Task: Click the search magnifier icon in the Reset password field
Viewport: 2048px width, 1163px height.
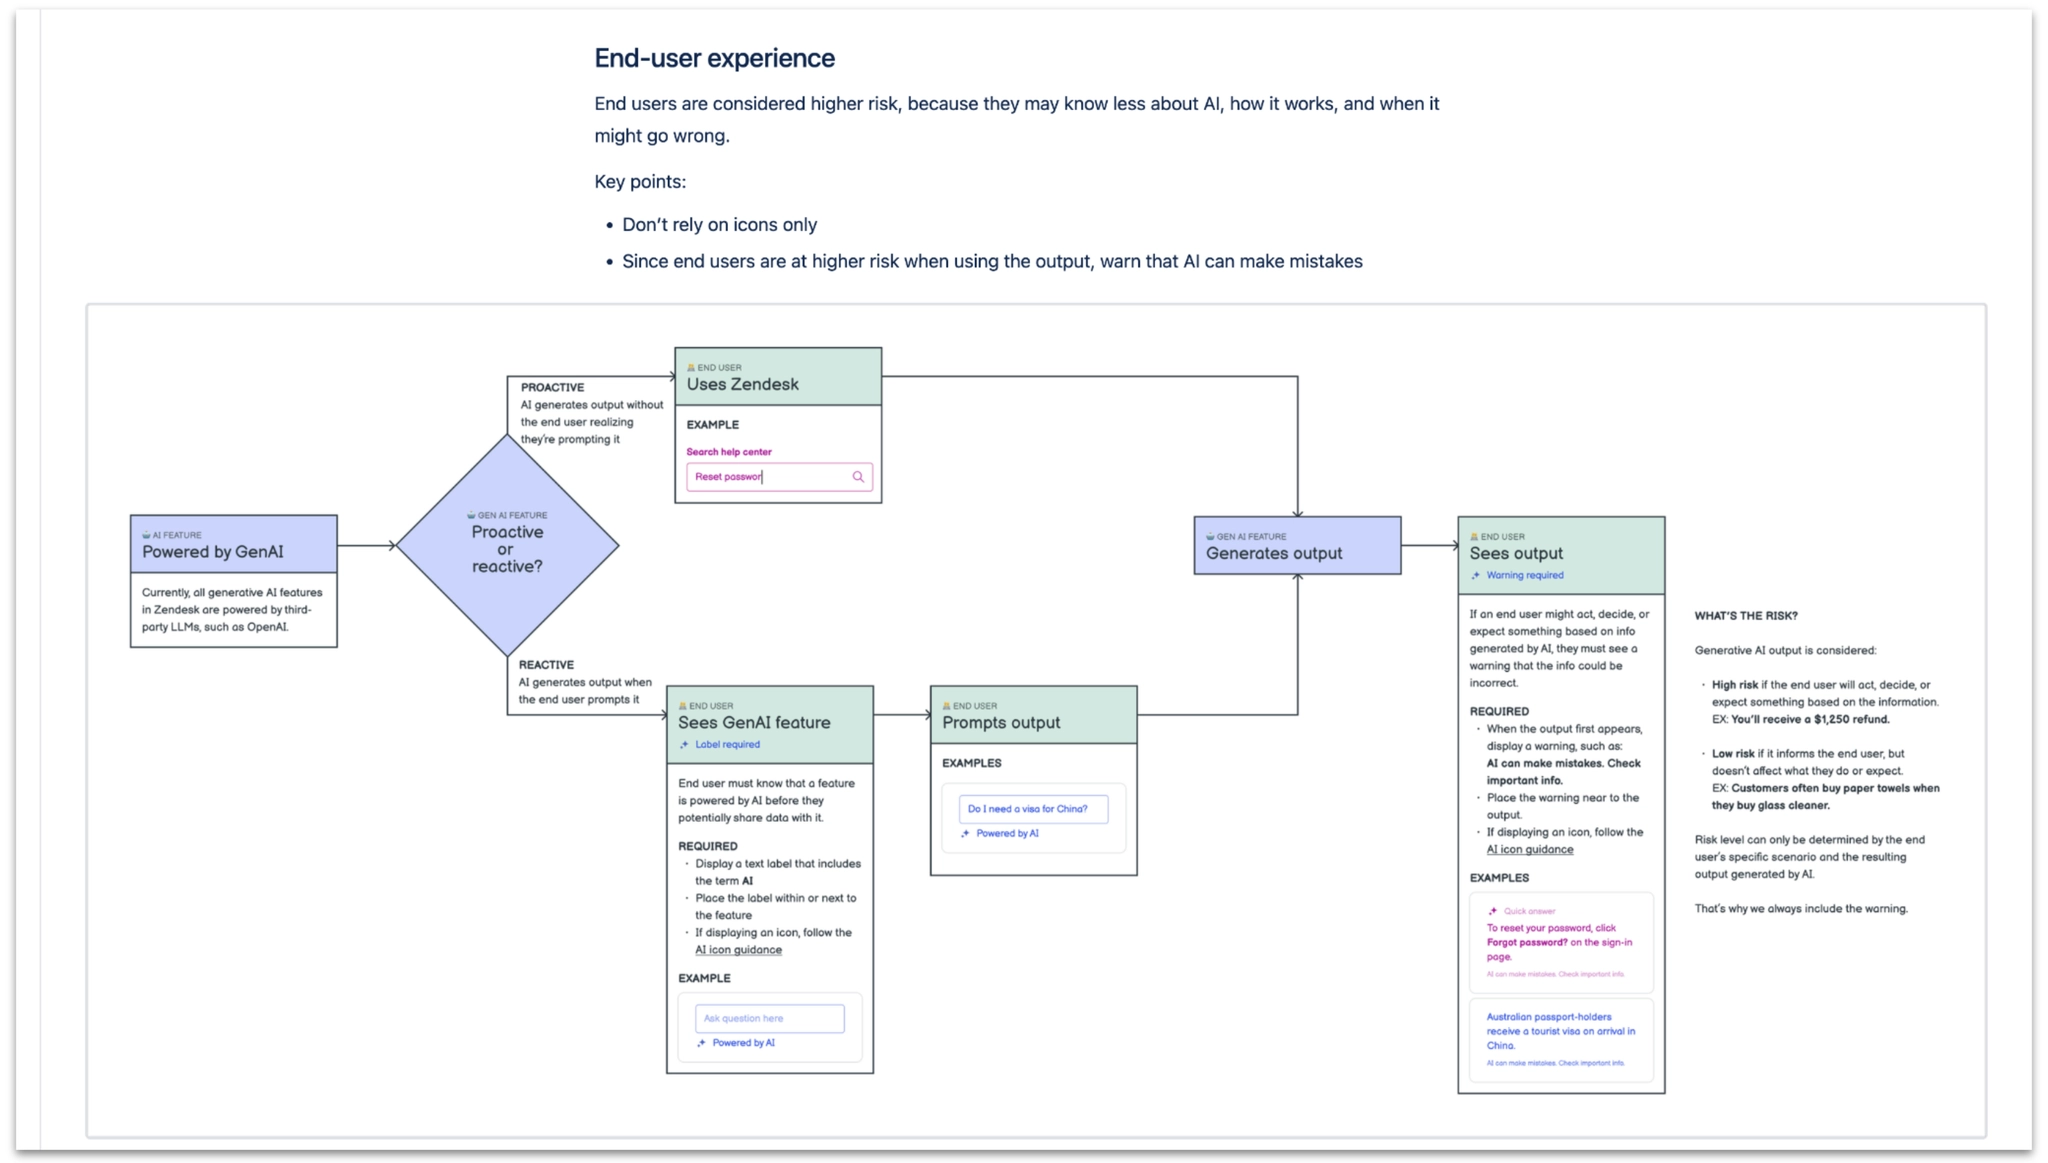Action: click(858, 477)
